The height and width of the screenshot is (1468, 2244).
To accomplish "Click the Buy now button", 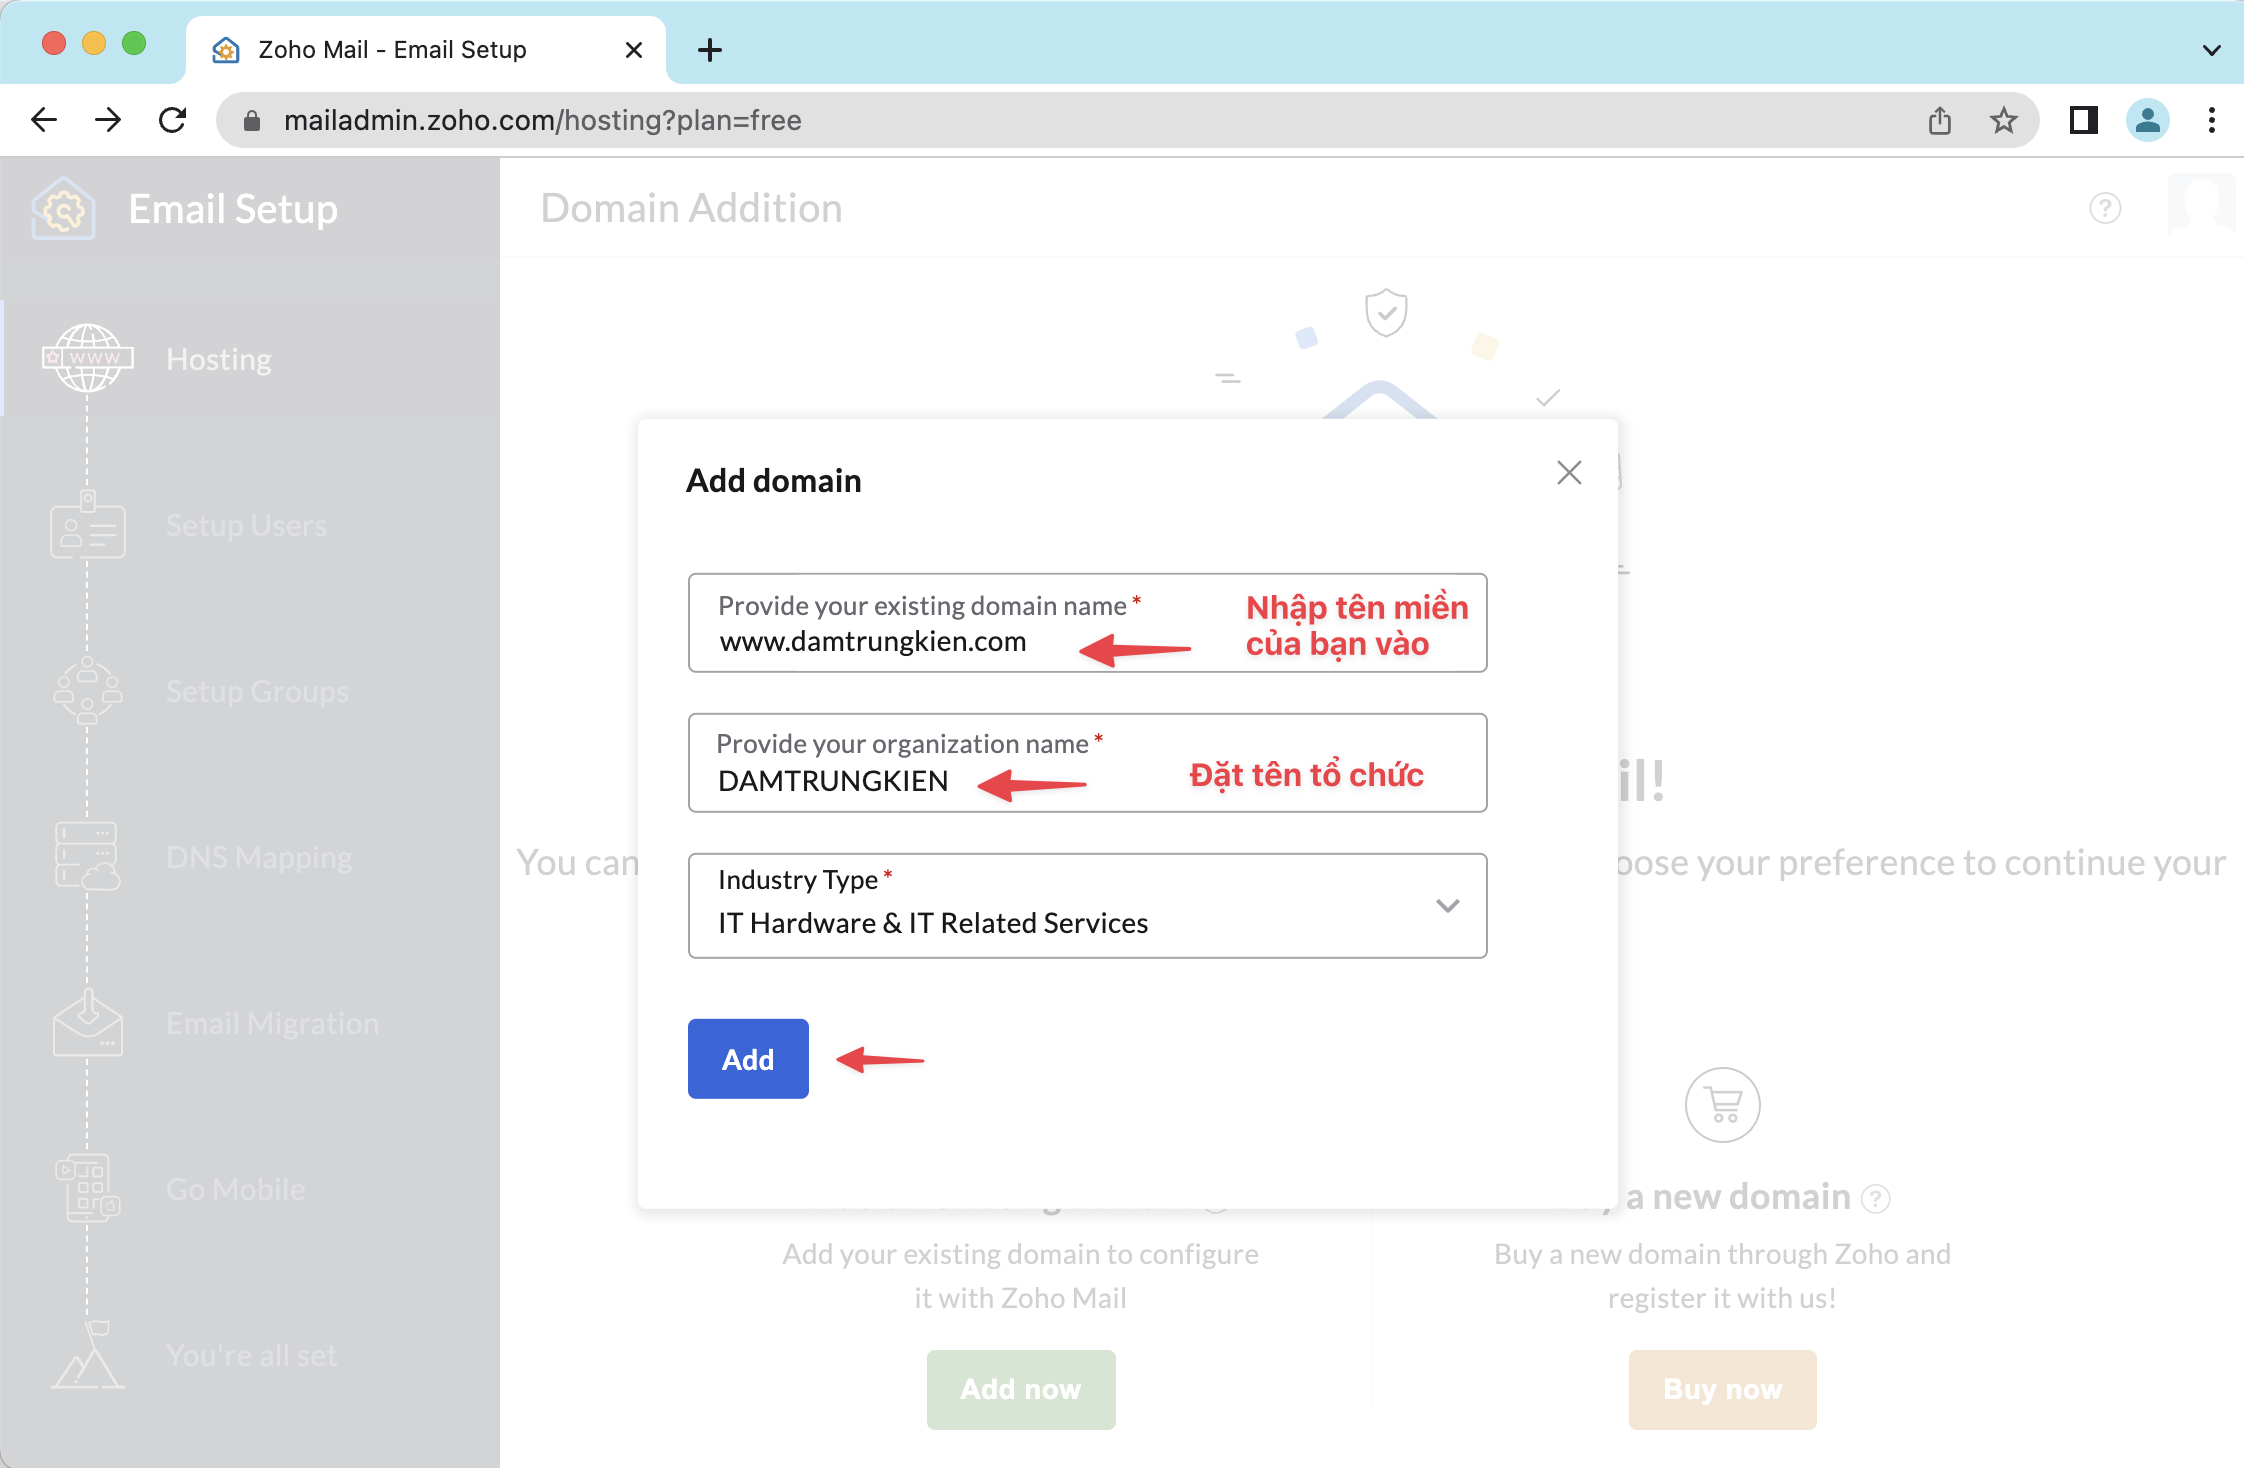I will [x=1722, y=1389].
